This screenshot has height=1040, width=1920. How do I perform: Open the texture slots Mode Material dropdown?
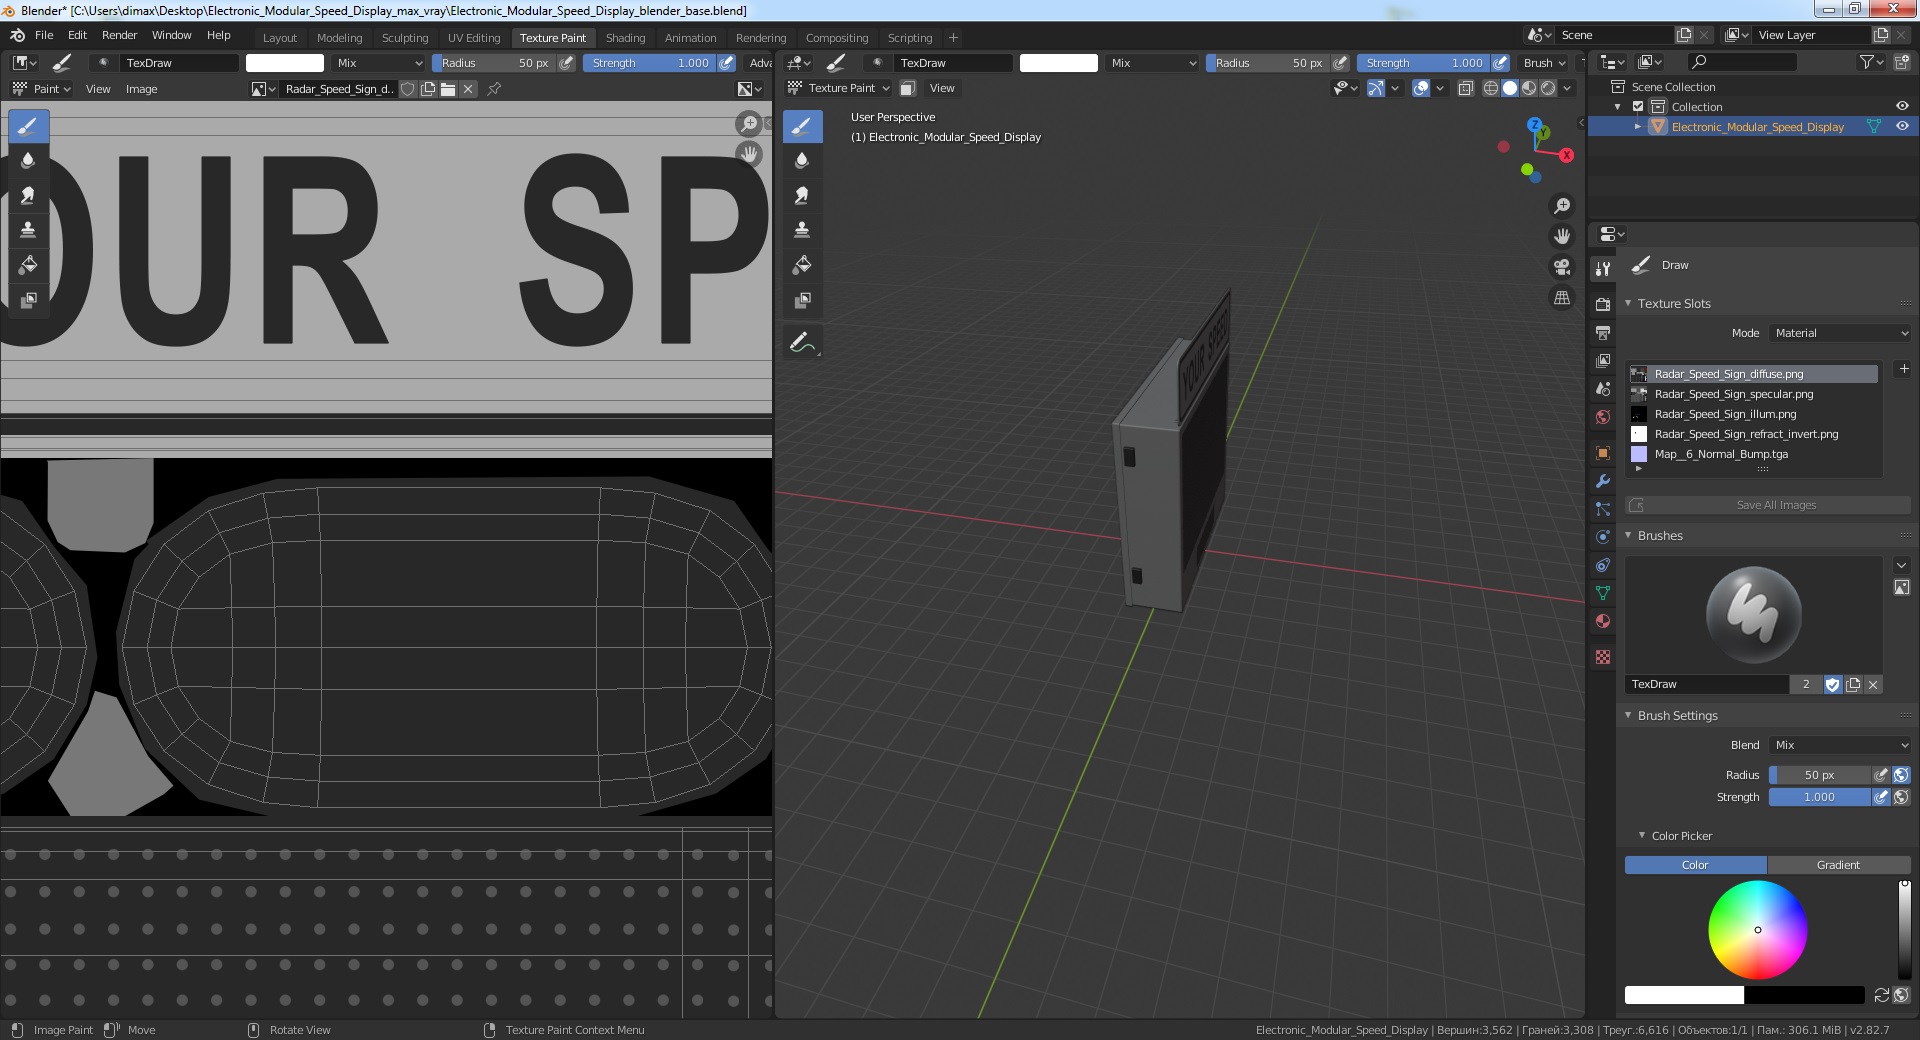(1841, 333)
